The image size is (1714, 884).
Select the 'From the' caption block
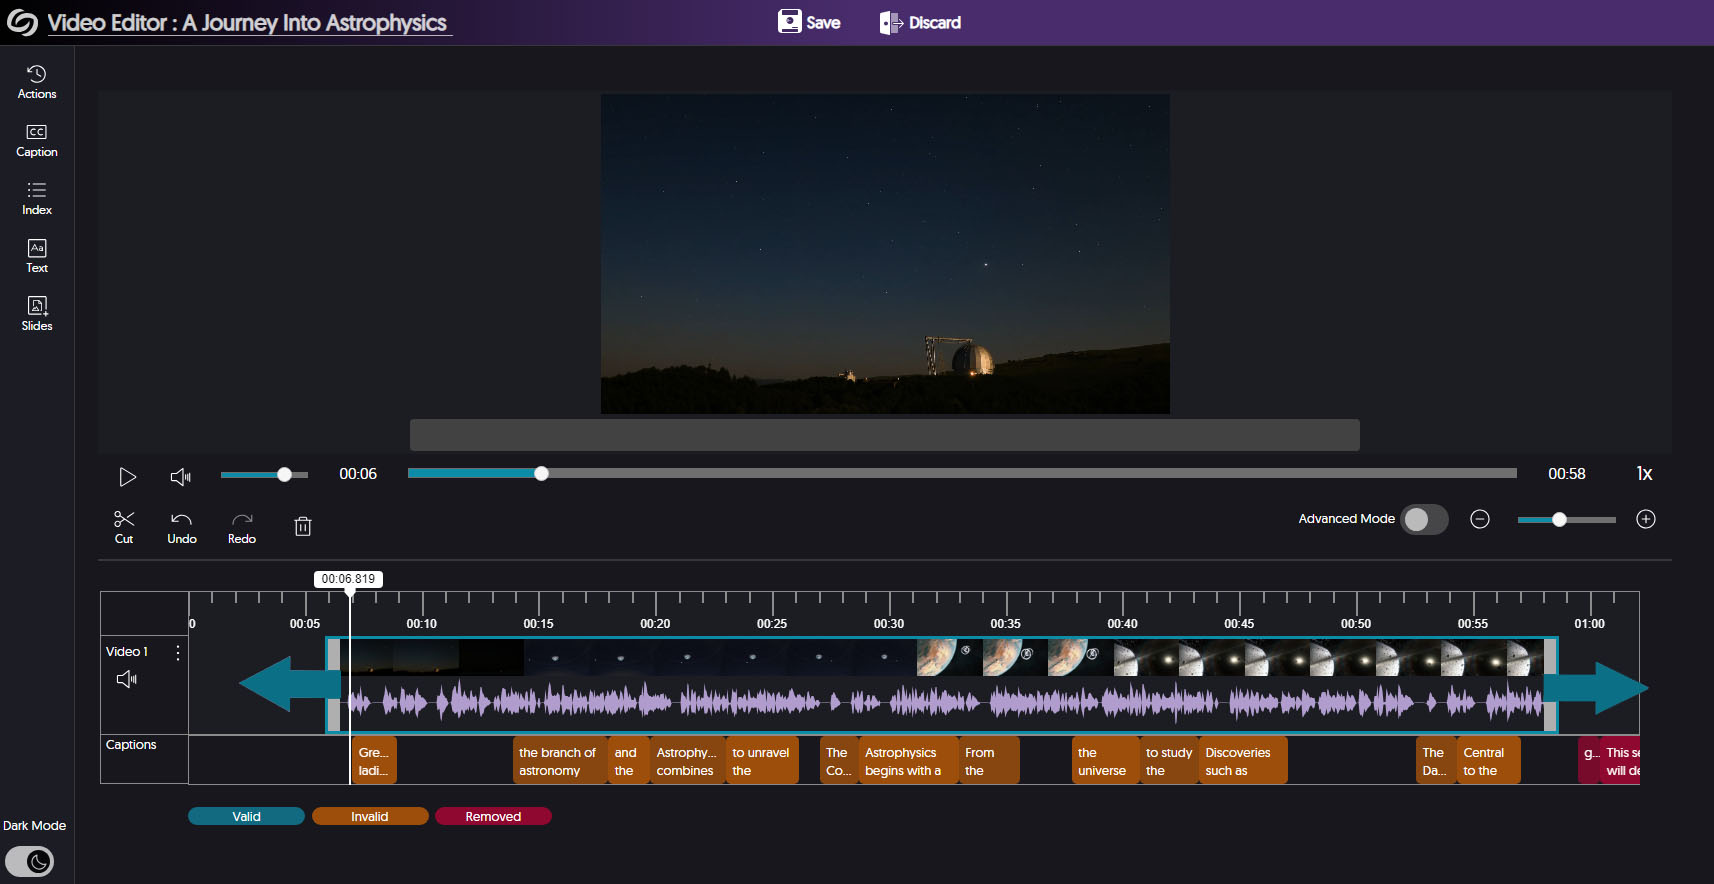pyautogui.click(x=988, y=761)
